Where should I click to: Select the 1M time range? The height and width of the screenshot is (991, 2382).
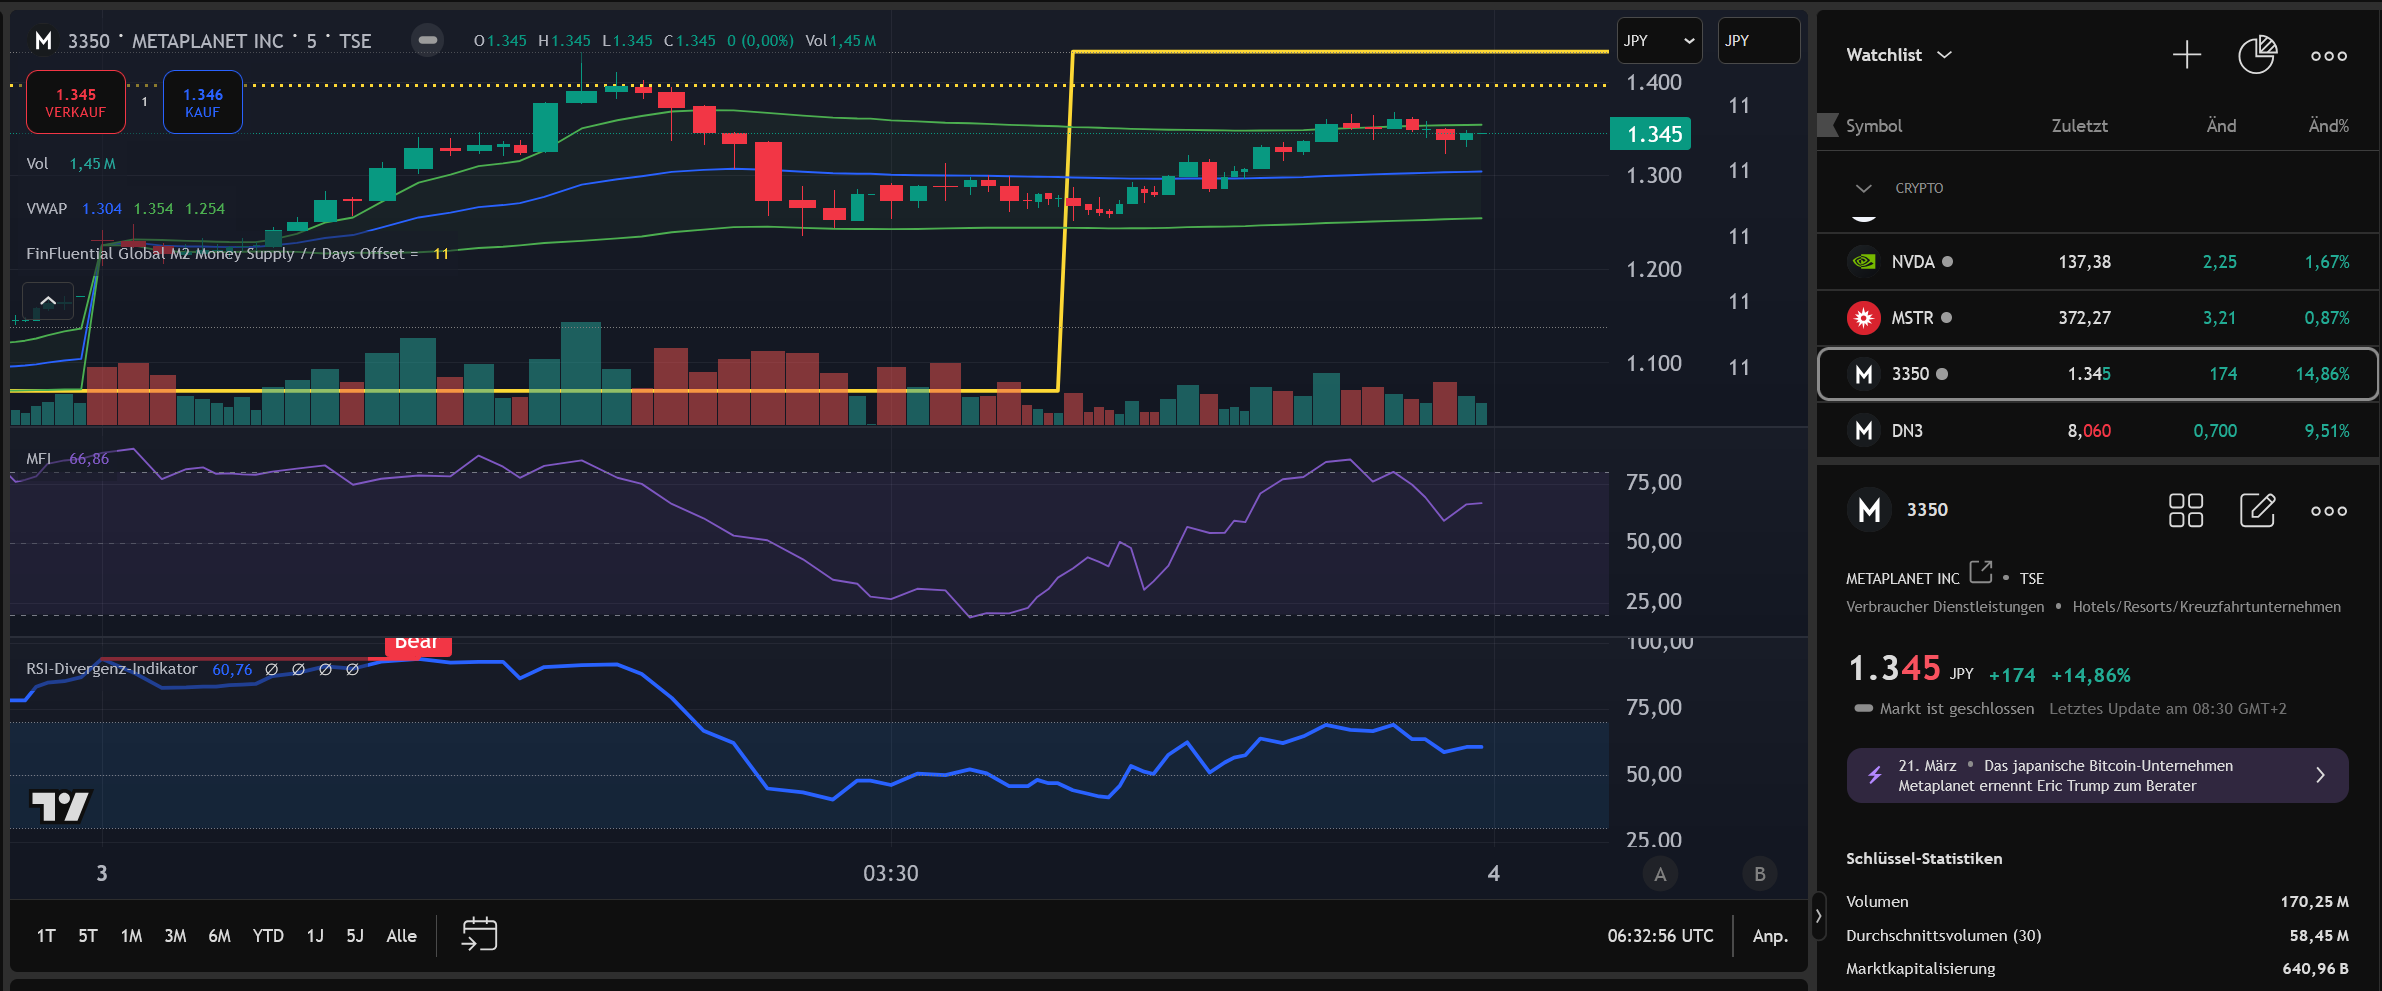click(x=131, y=936)
